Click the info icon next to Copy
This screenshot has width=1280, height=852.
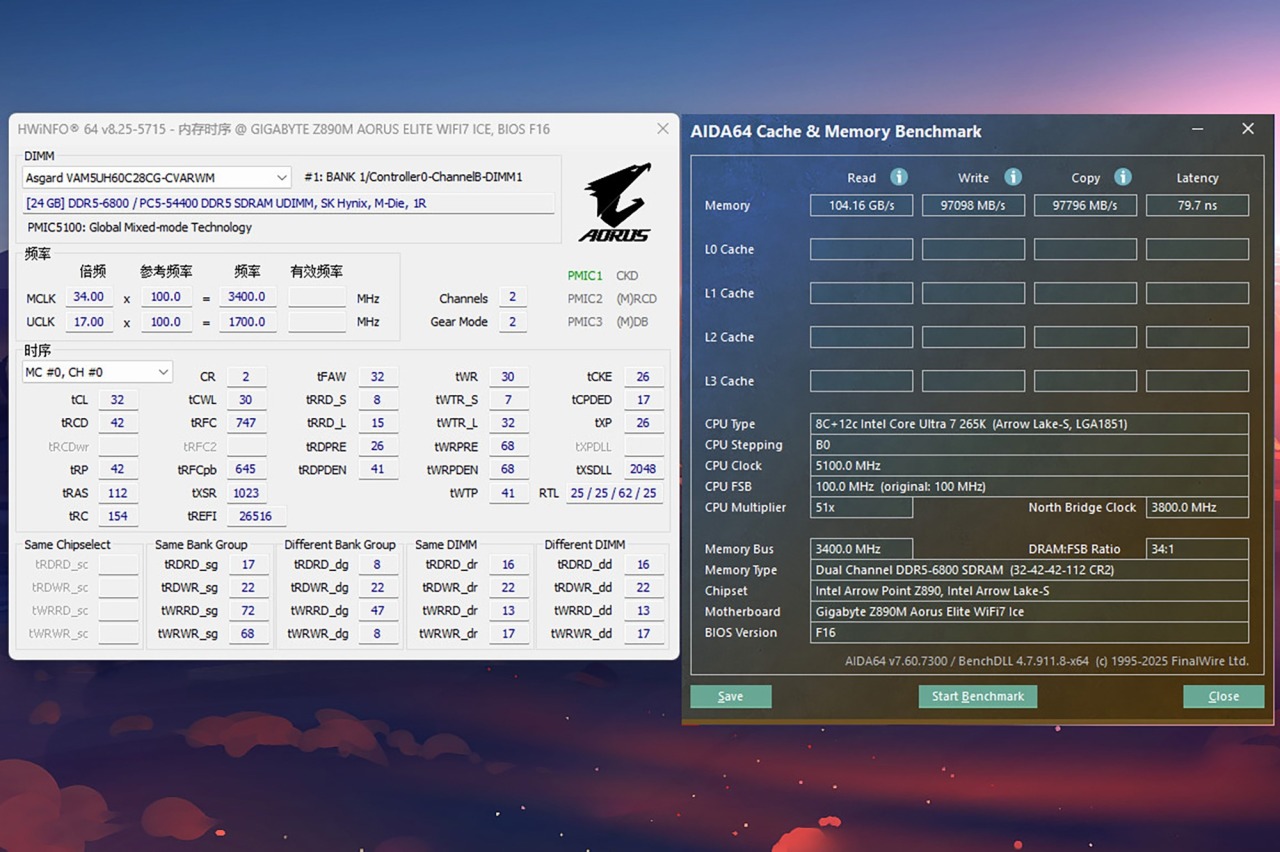pos(1123,177)
